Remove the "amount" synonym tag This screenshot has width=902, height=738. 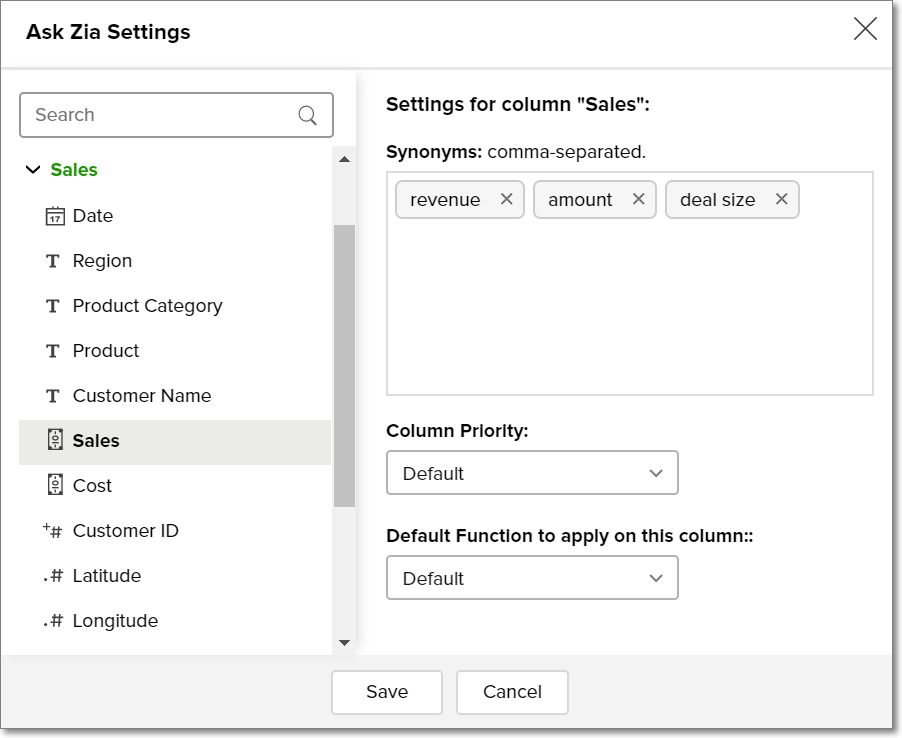click(638, 199)
